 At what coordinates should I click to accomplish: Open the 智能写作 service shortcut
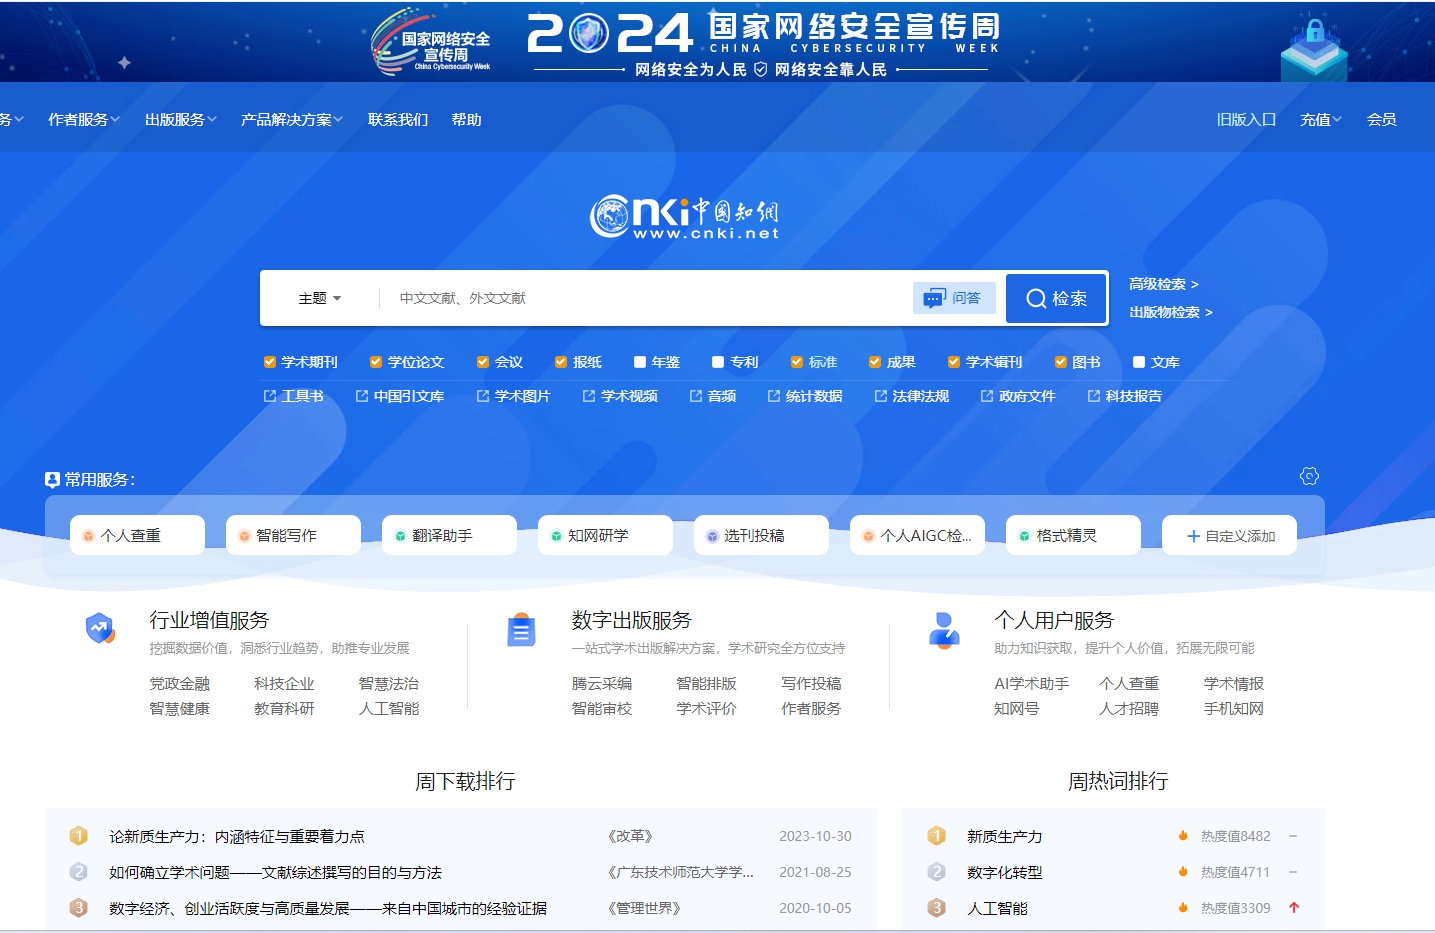[x=293, y=535]
